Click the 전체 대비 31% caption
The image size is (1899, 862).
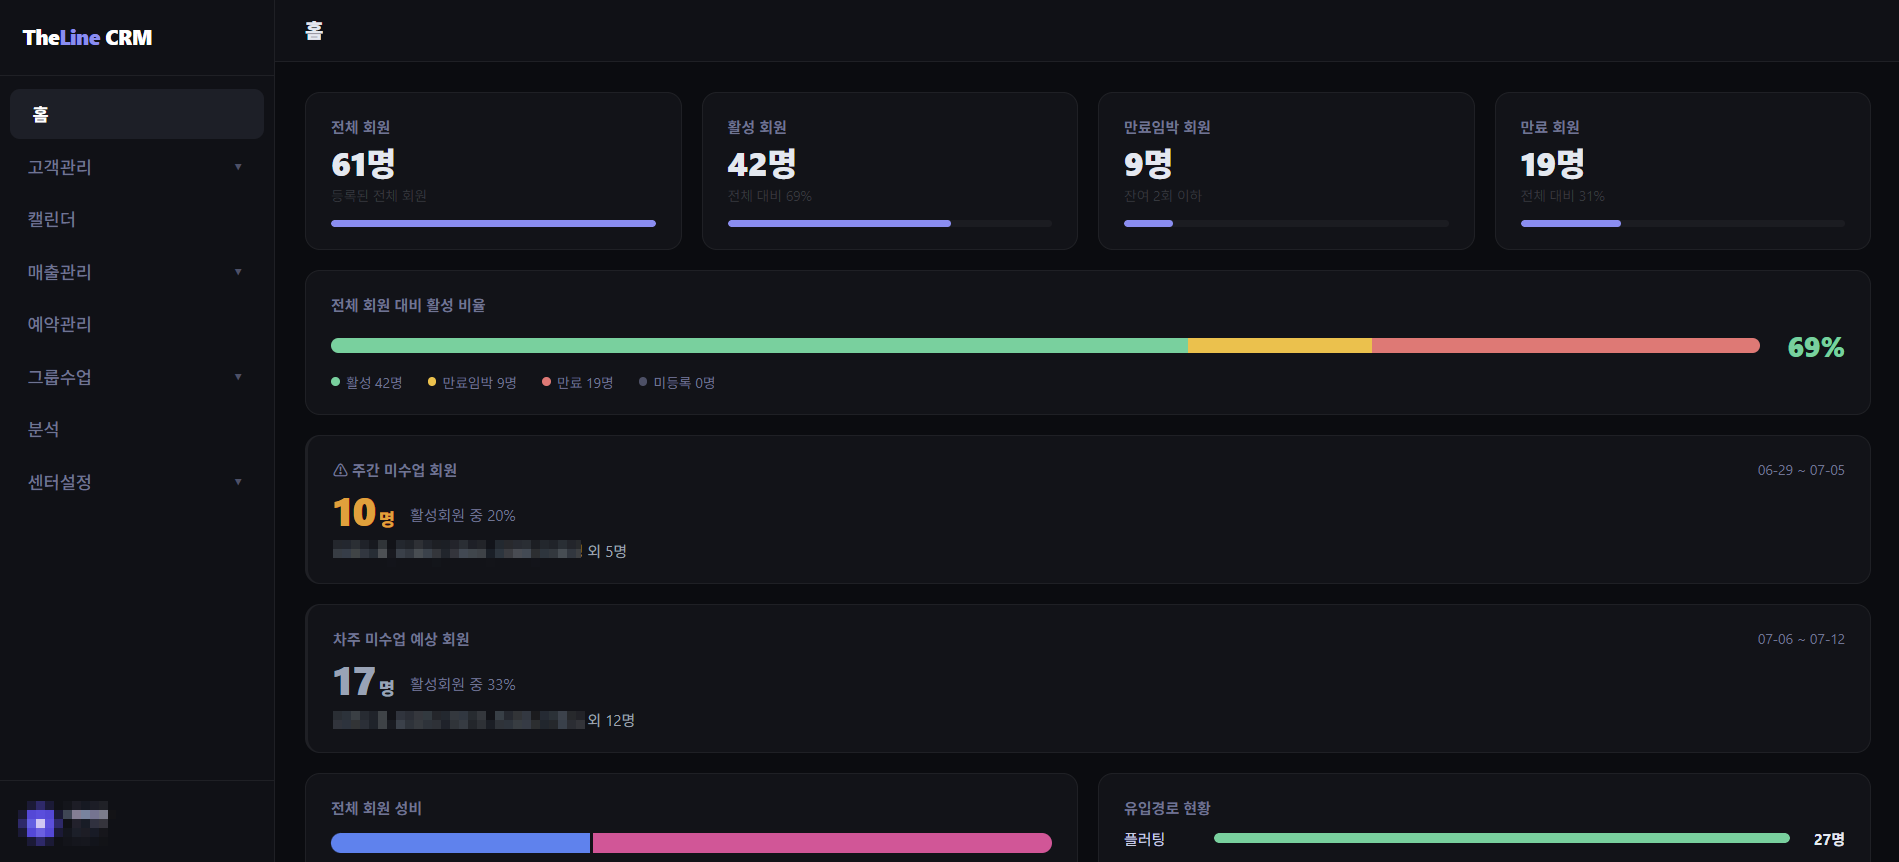[1563, 196]
